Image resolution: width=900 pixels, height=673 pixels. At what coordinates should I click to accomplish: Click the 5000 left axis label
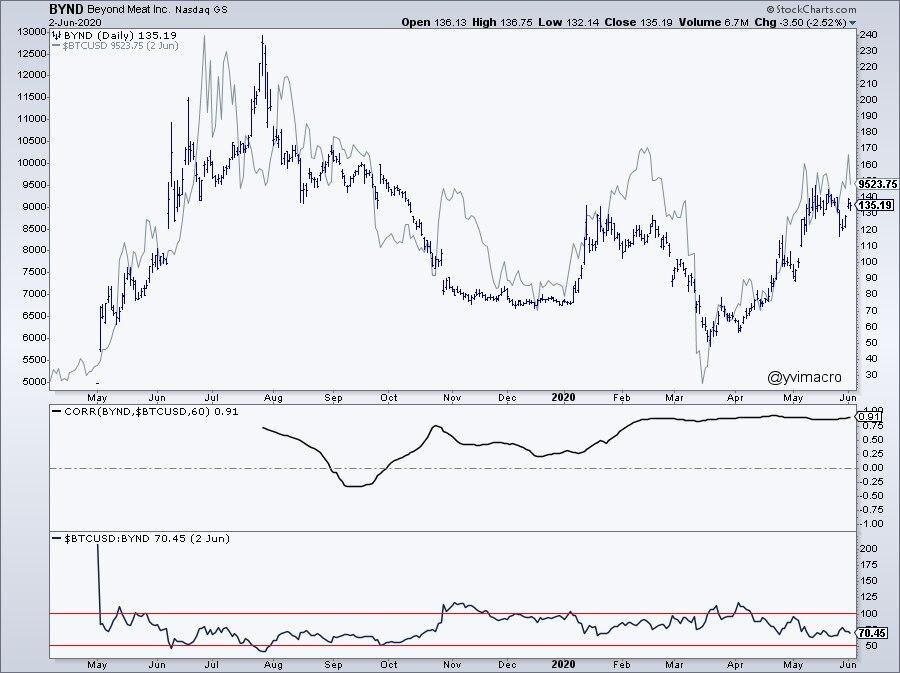click(x=33, y=382)
